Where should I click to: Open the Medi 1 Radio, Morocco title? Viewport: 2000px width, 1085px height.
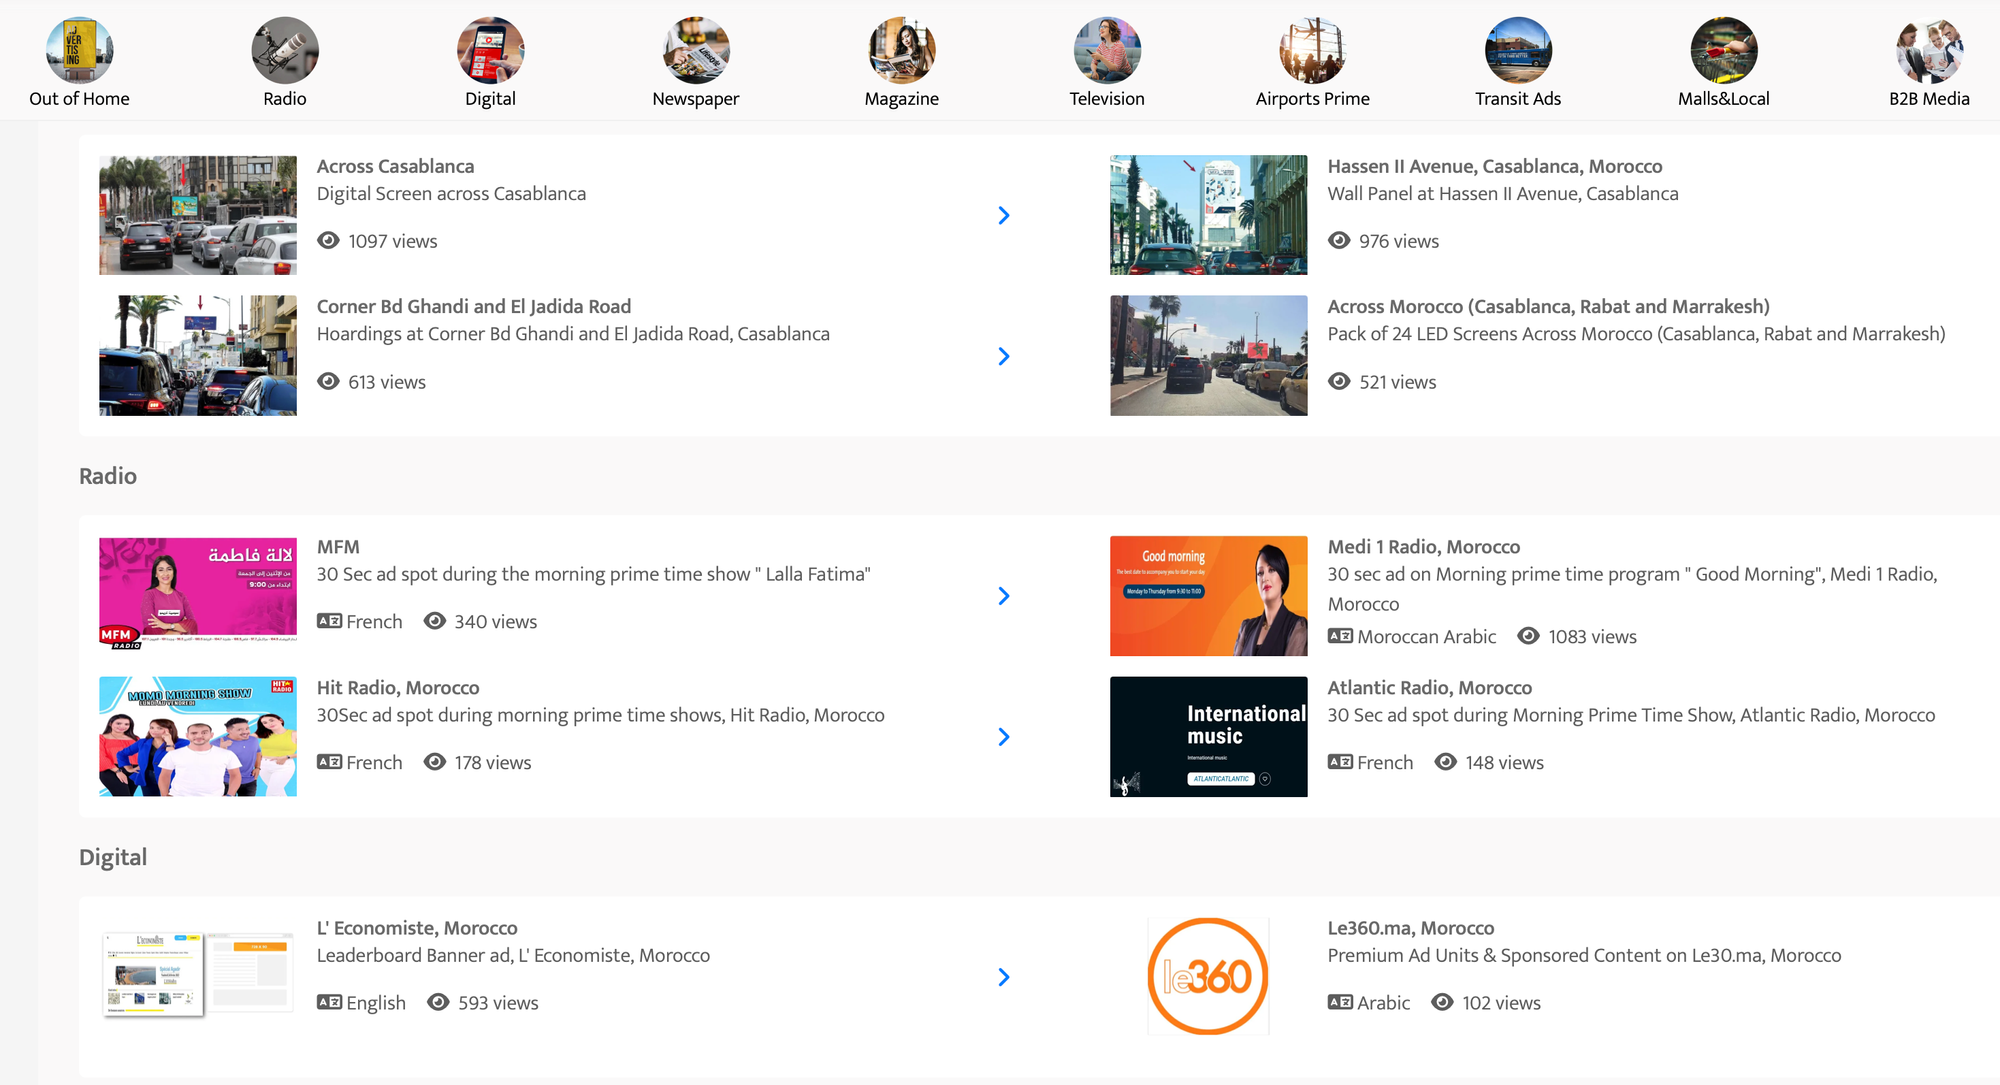[1424, 546]
